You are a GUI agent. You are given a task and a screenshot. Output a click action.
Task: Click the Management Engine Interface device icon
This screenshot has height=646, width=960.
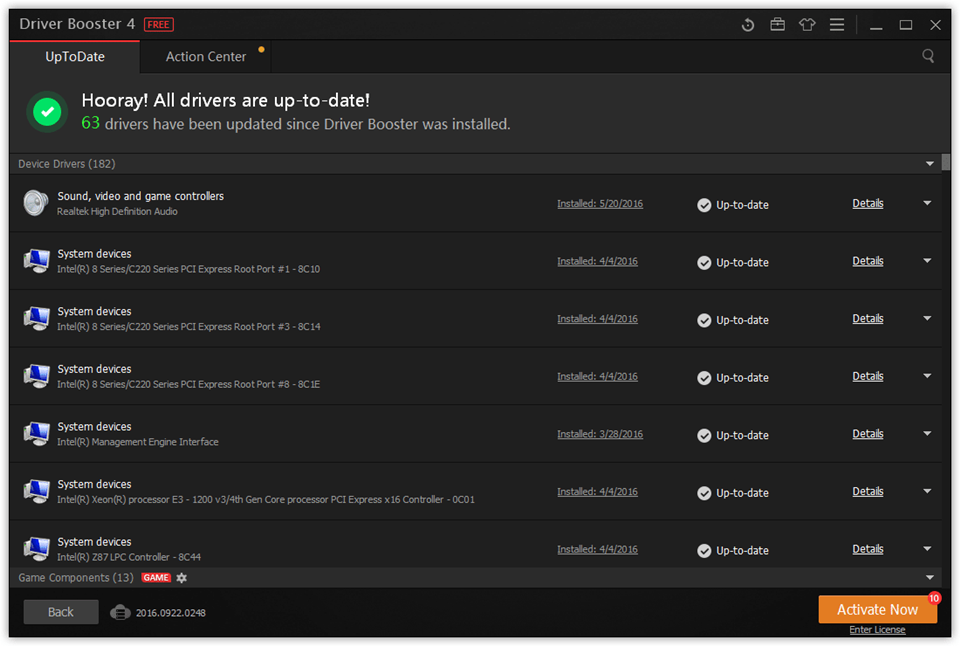[36, 434]
